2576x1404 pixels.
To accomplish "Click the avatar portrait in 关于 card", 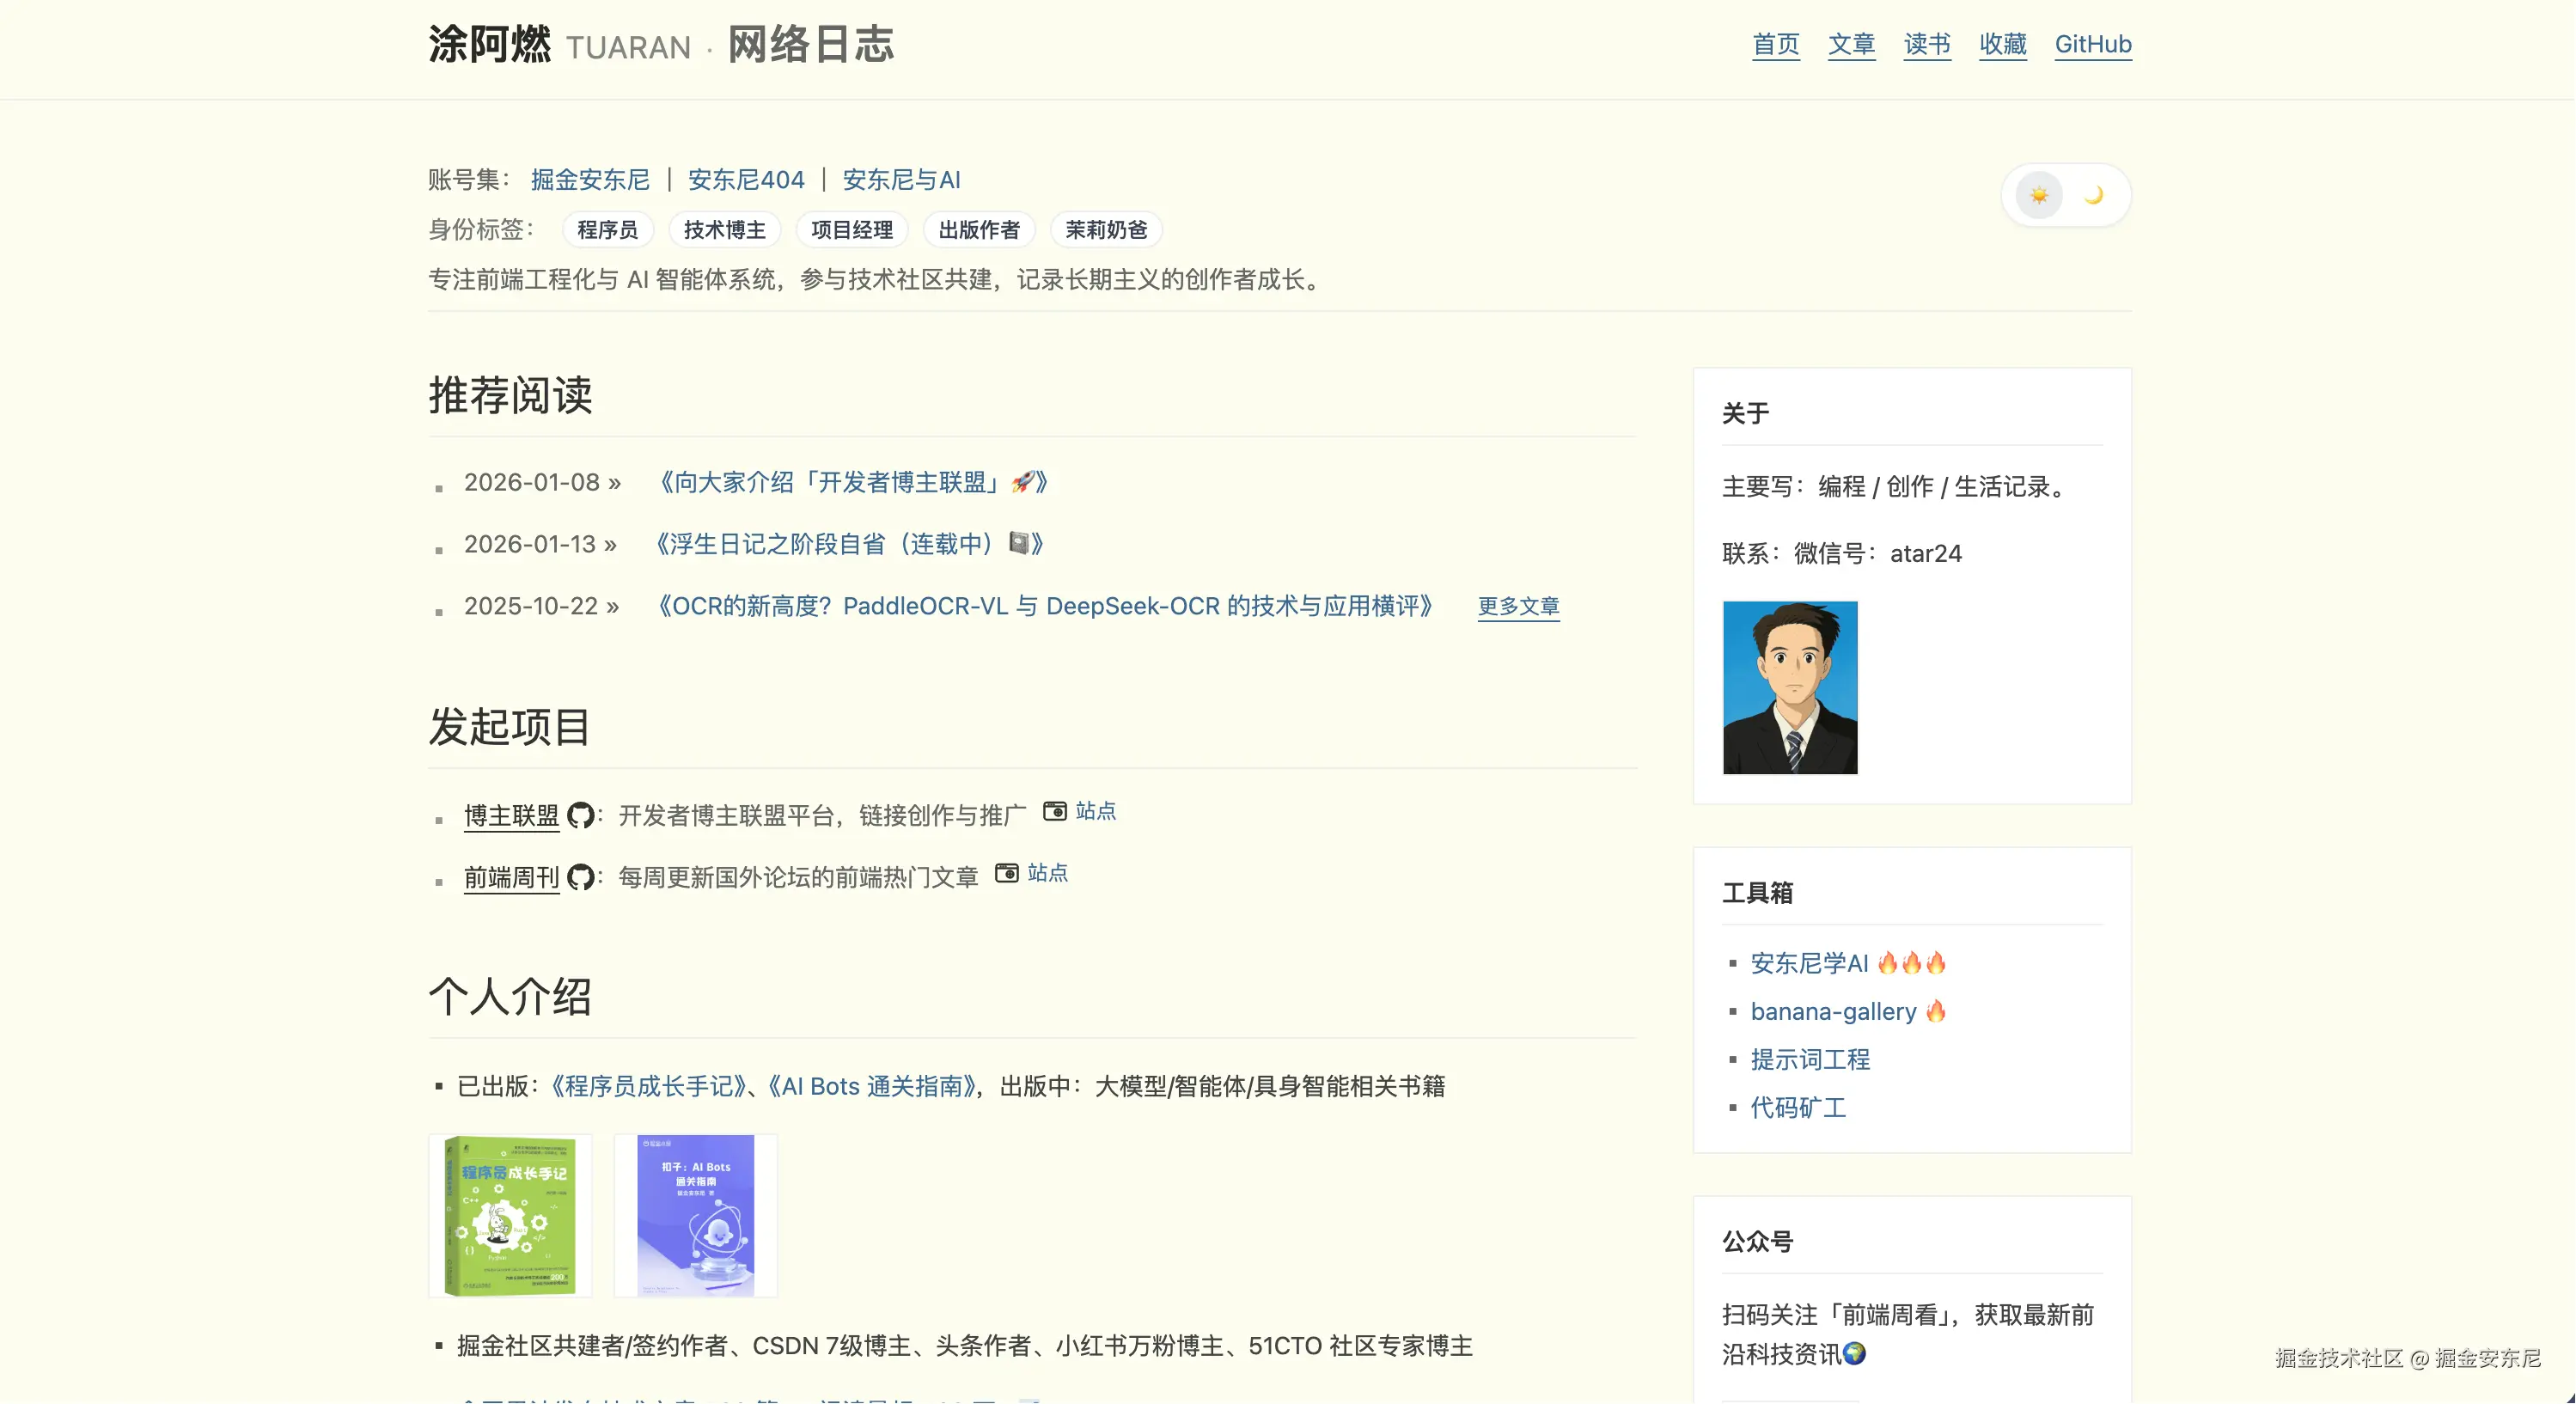I will (1789, 687).
